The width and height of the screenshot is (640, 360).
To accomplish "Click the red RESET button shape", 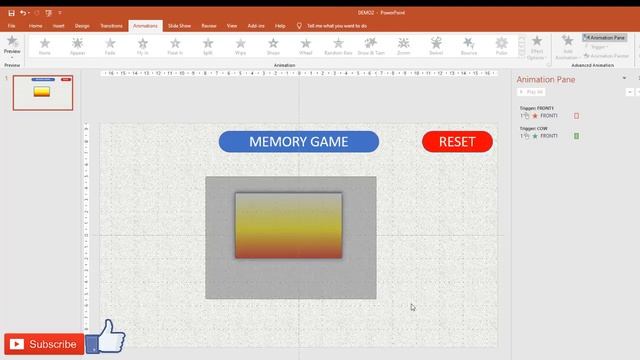I will coord(457,142).
